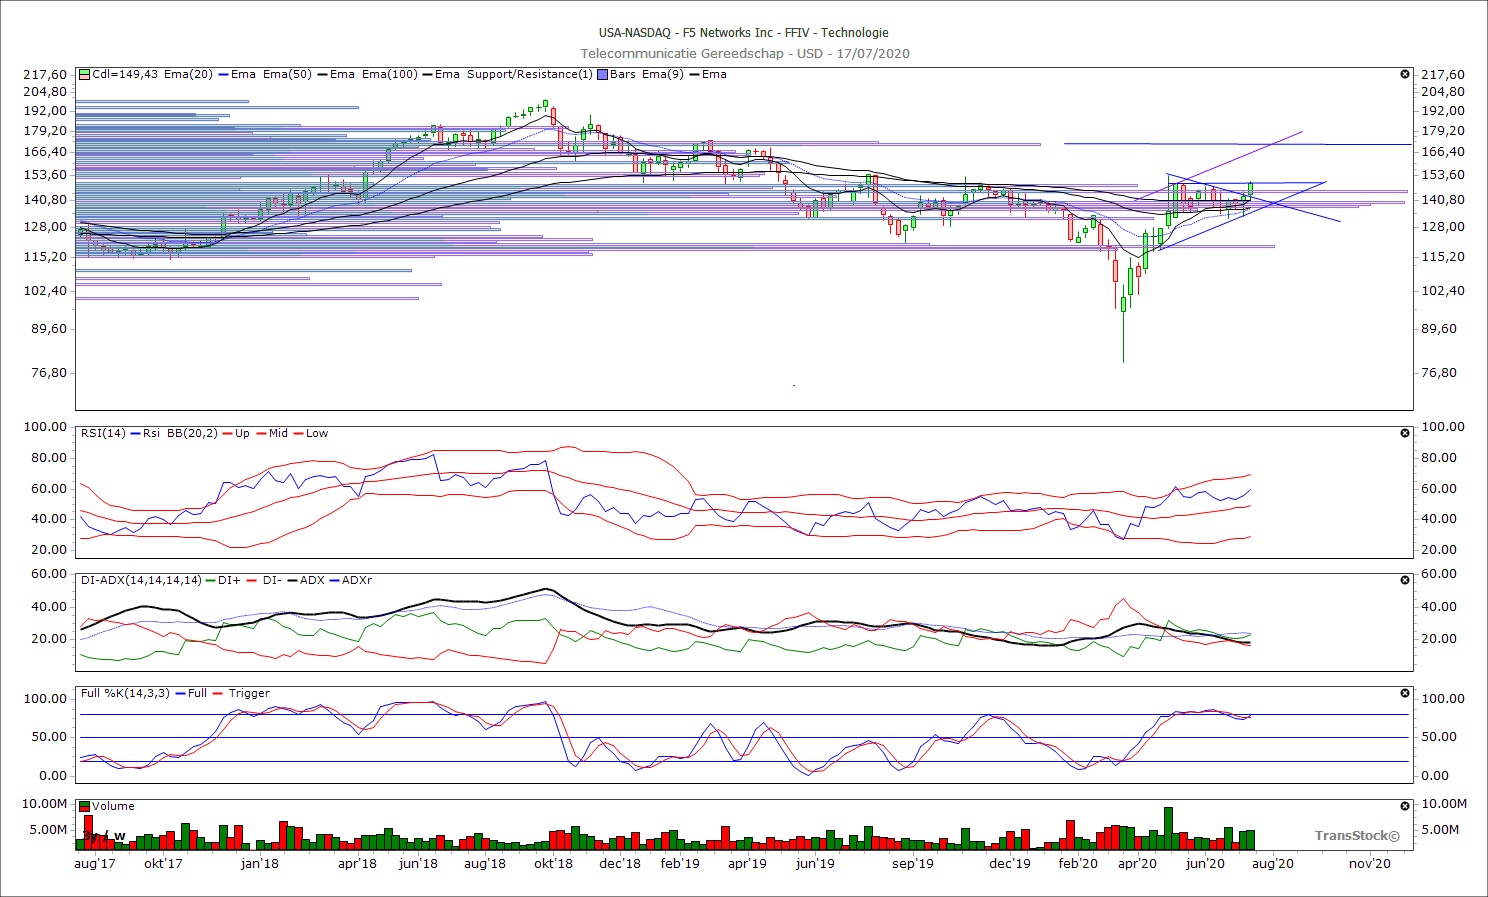Click the okt'17 date label
Screen dimensions: 1488x897
pos(163,864)
